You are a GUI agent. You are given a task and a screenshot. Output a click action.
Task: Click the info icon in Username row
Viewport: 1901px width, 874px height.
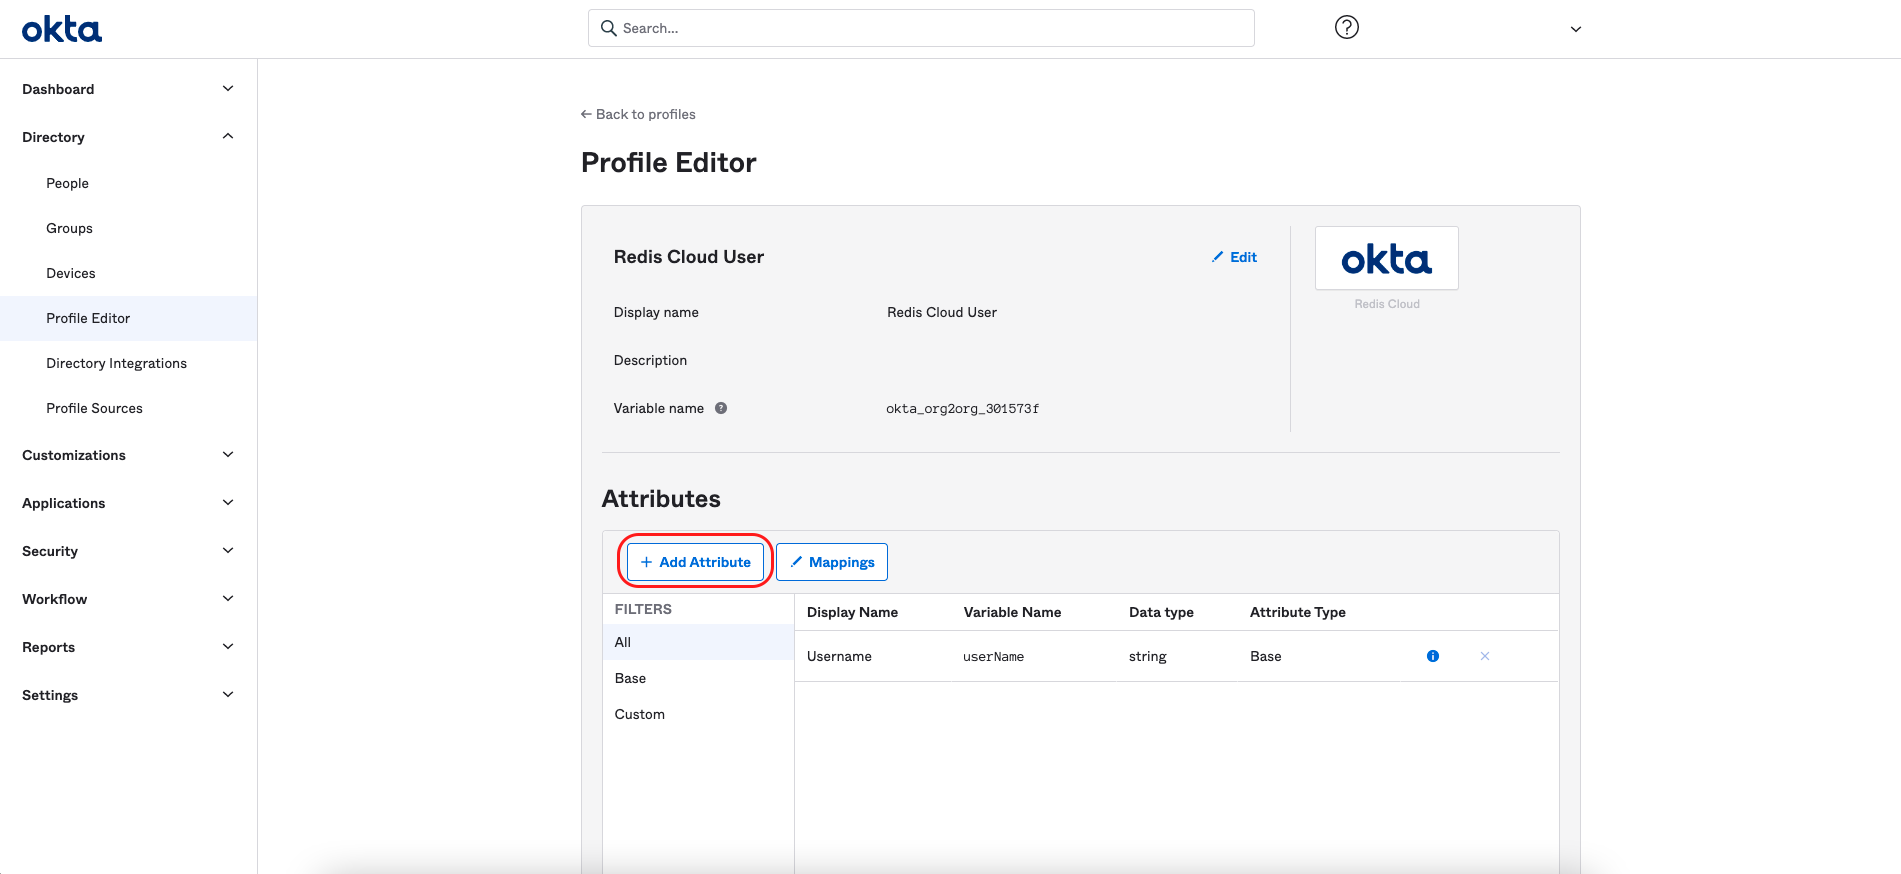[1432, 656]
